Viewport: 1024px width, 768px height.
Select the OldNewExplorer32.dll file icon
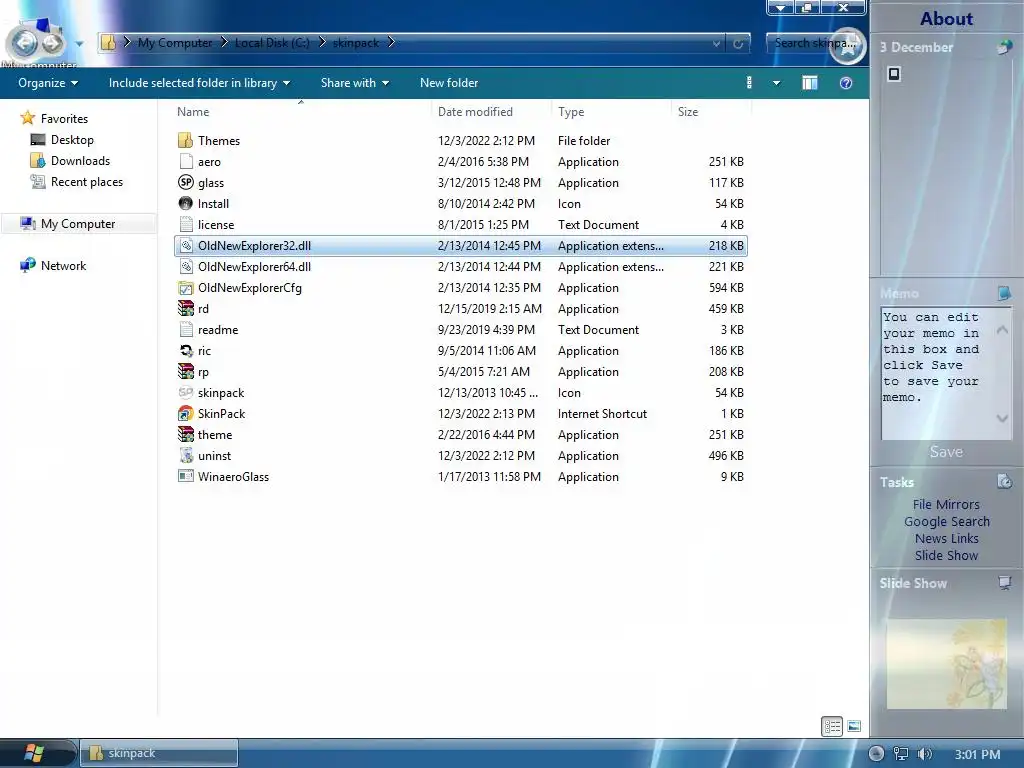(x=185, y=246)
